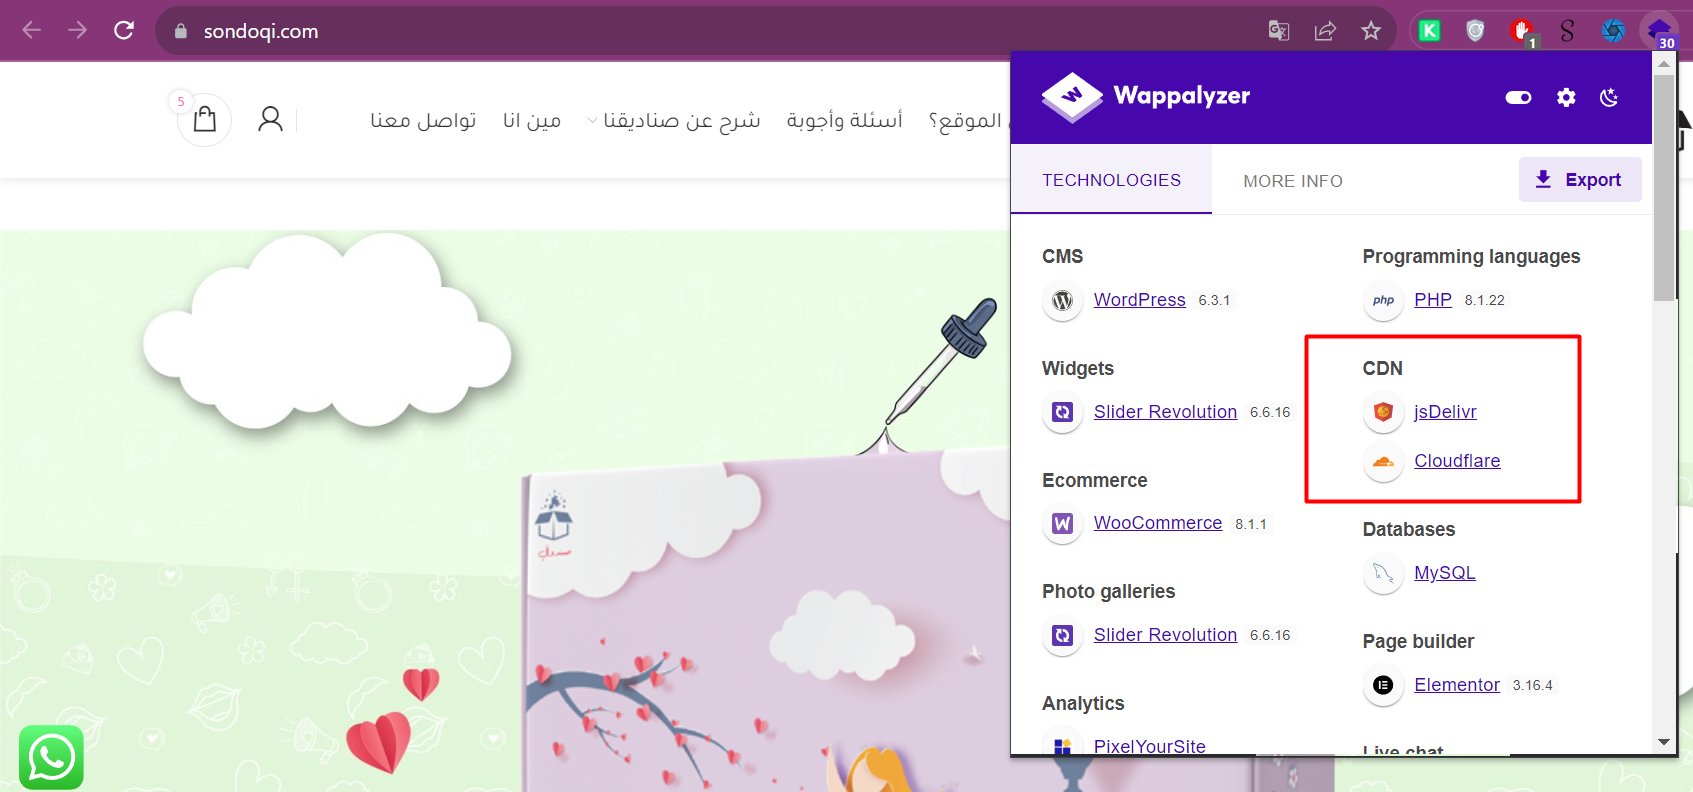Viewport: 1693px width, 792px height.
Task: Open the user account icon on site
Action: (270, 119)
